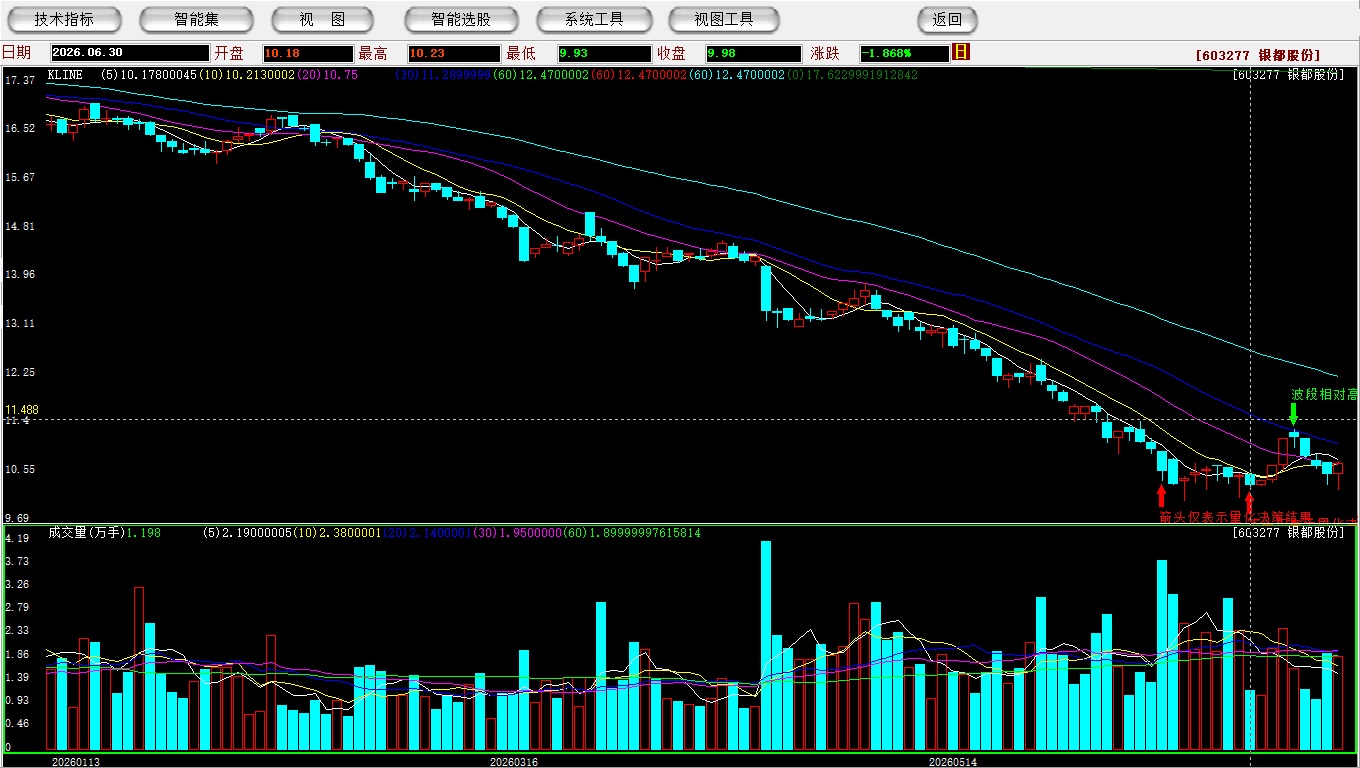Click the red stock label 603277 银都股份
Image resolution: width=1360 pixels, height=768 pixels.
click(1257, 55)
